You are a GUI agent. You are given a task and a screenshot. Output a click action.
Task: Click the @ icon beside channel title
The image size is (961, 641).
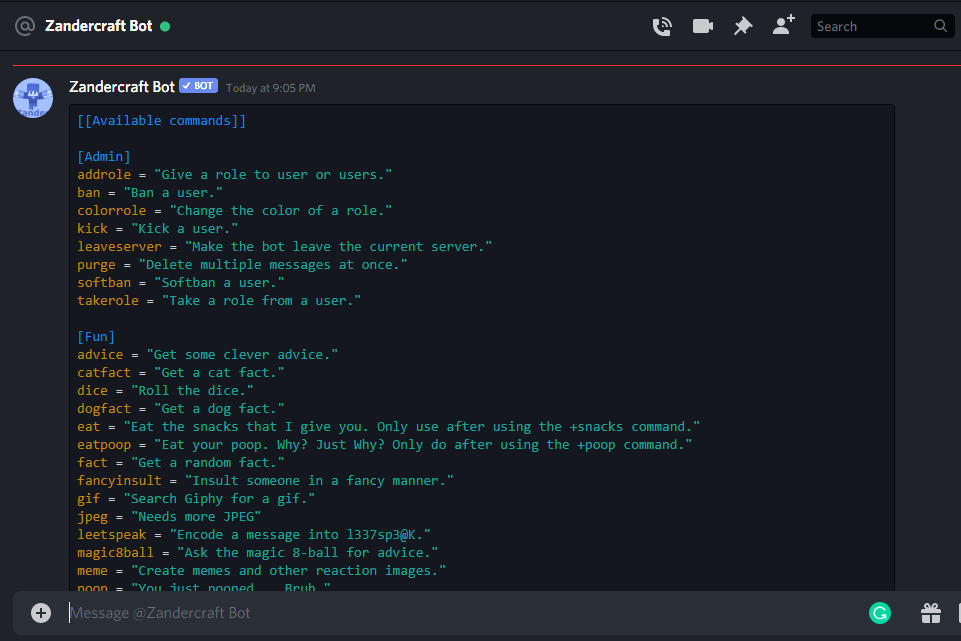point(25,26)
